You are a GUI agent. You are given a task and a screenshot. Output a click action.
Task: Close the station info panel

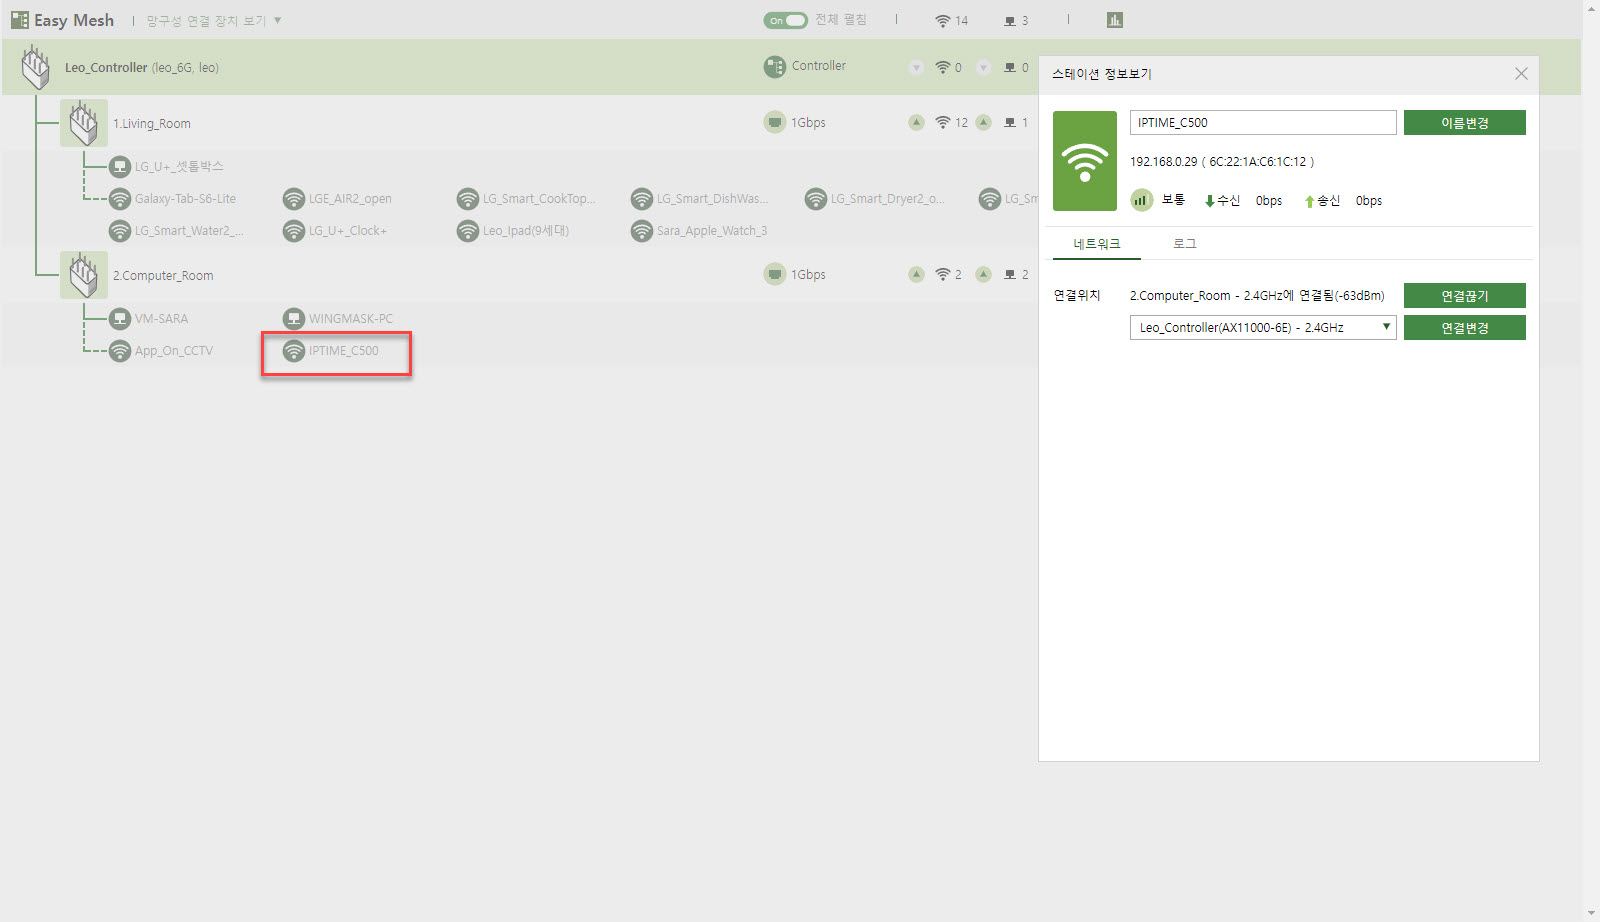point(1521,74)
